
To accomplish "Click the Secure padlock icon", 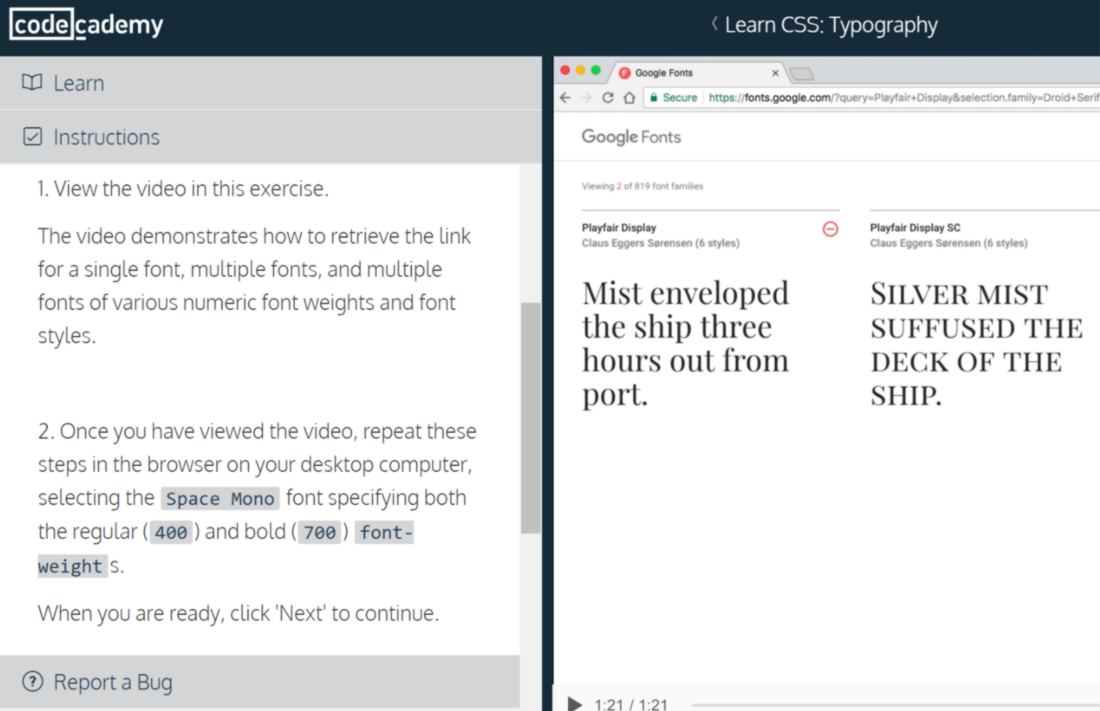I will pyautogui.click(x=654, y=98).
